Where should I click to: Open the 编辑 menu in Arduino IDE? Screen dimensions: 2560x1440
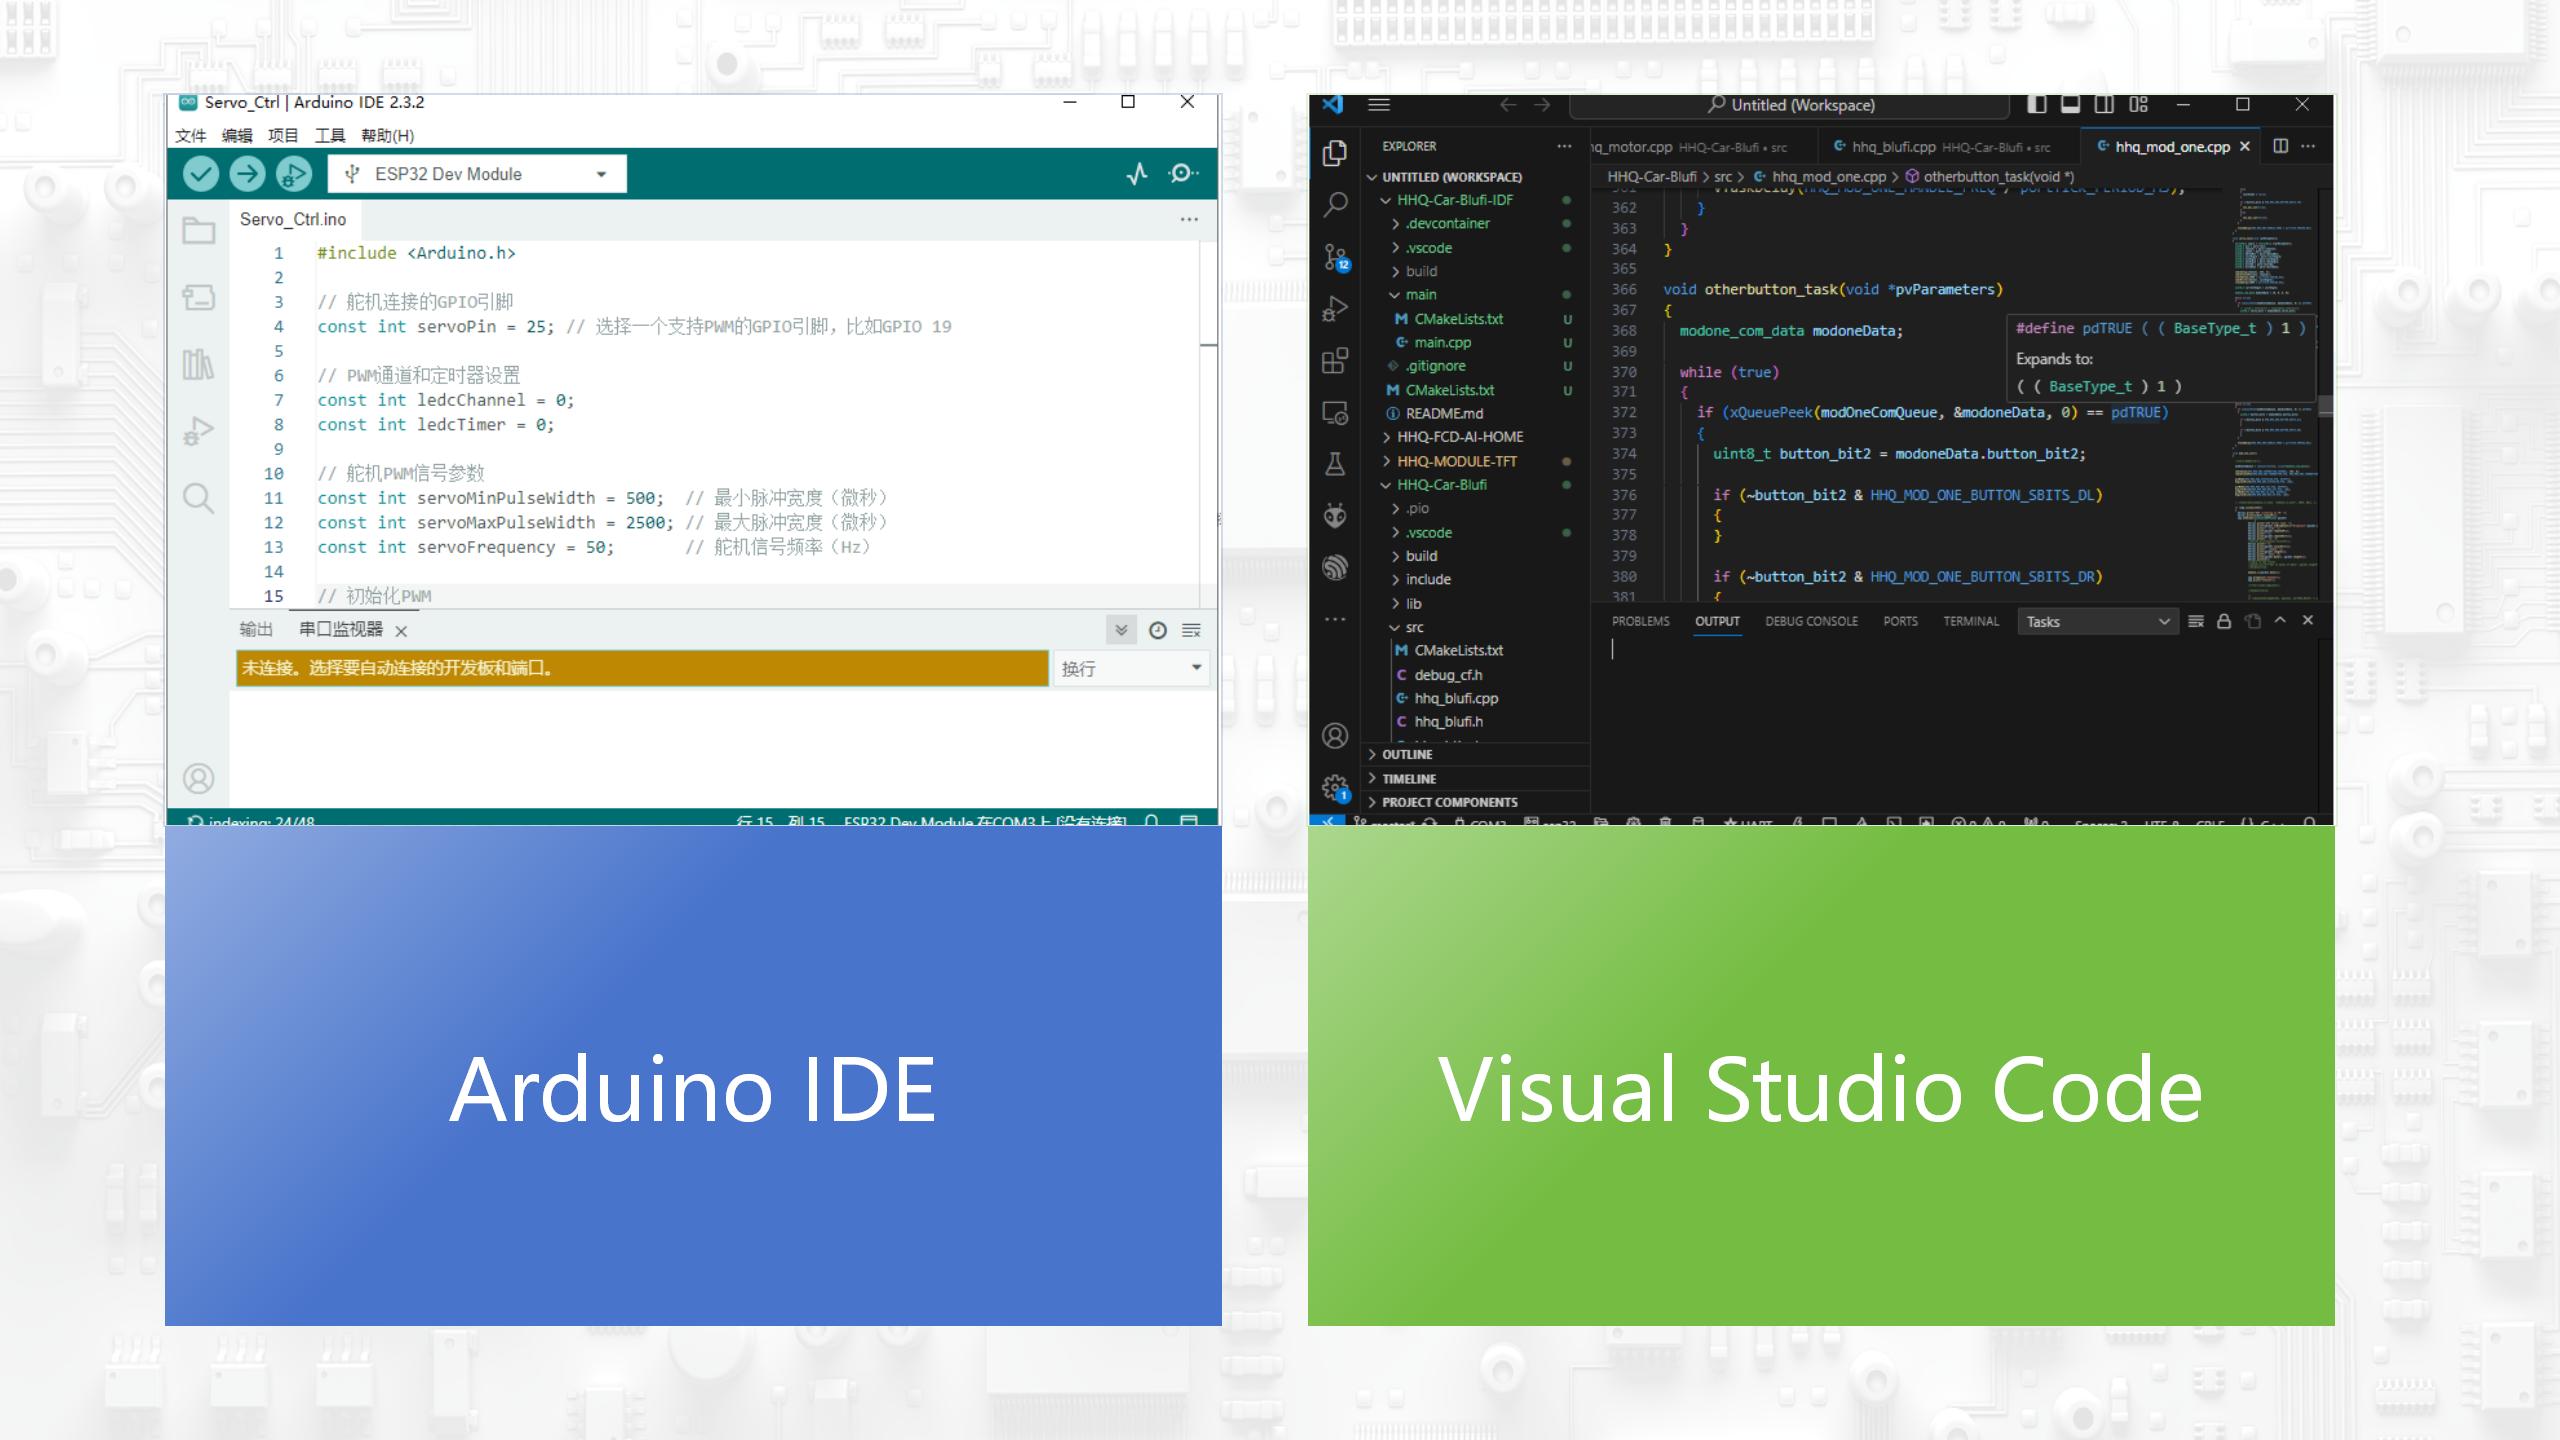[237, 135]
